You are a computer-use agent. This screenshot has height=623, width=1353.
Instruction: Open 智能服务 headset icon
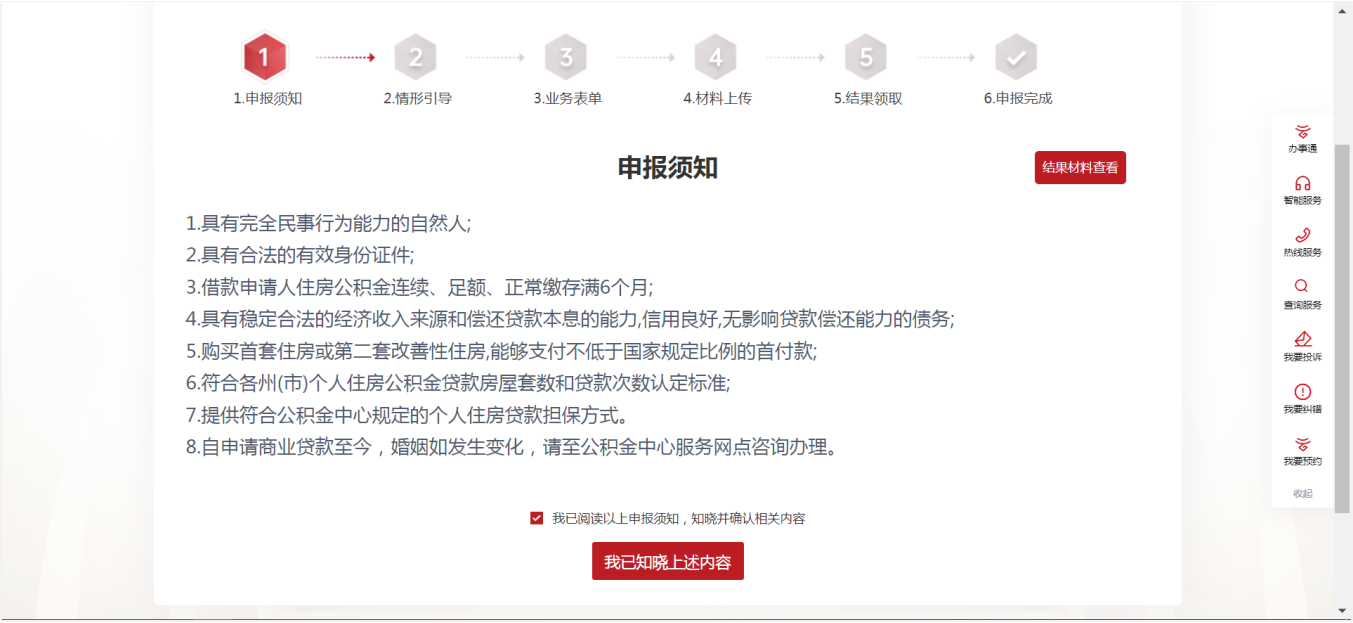tap(1302, 183)
